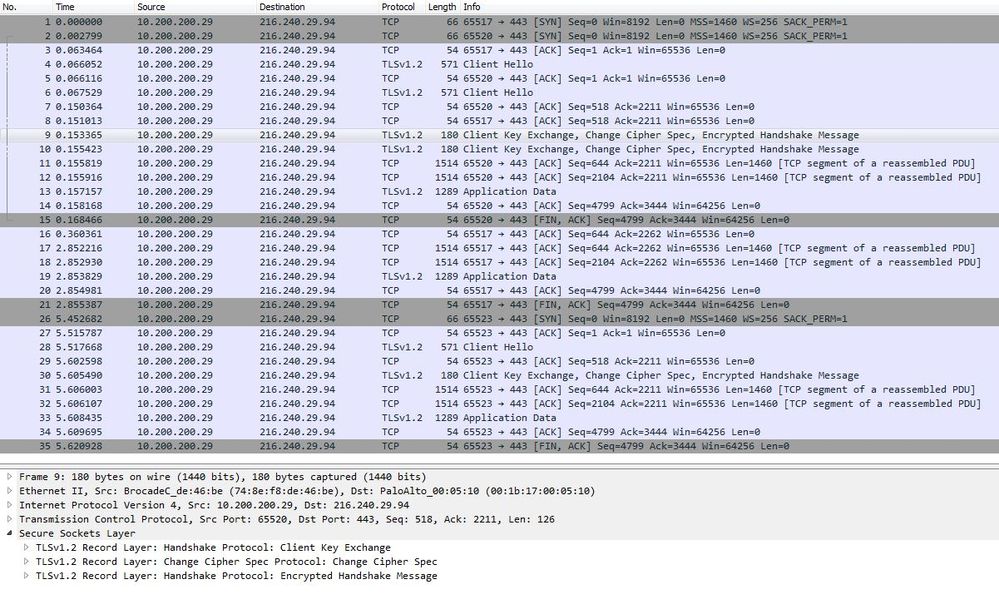Select packet 35 FIN, ACK from 65523

pos(500,446)
